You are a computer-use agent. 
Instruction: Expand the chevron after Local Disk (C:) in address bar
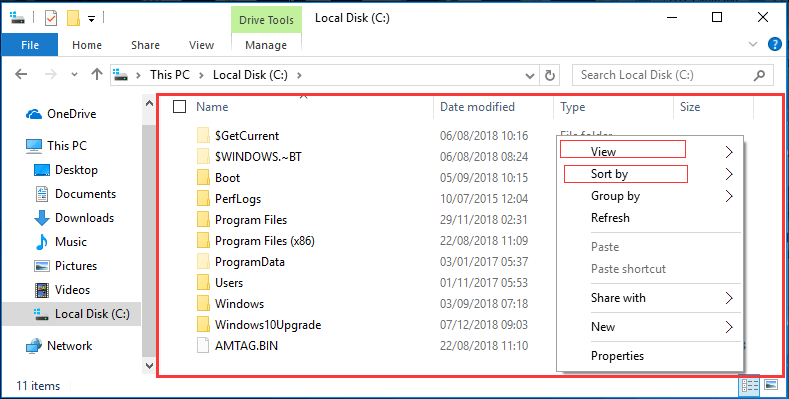coord(299,75)
